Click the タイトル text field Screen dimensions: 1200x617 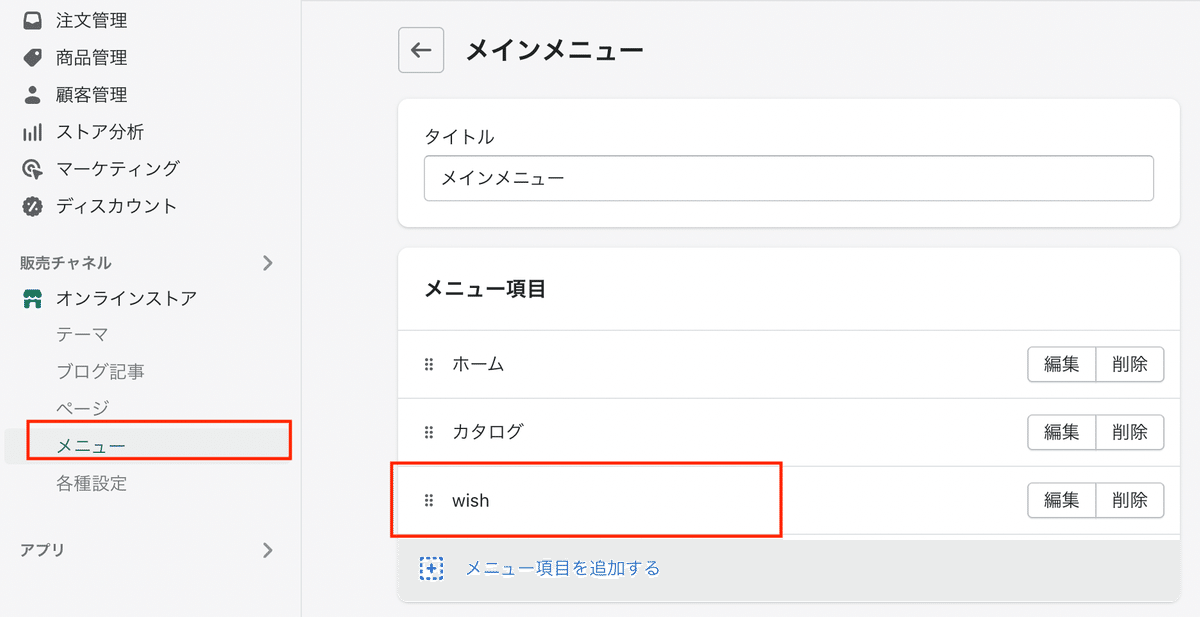tap(788, 178)
